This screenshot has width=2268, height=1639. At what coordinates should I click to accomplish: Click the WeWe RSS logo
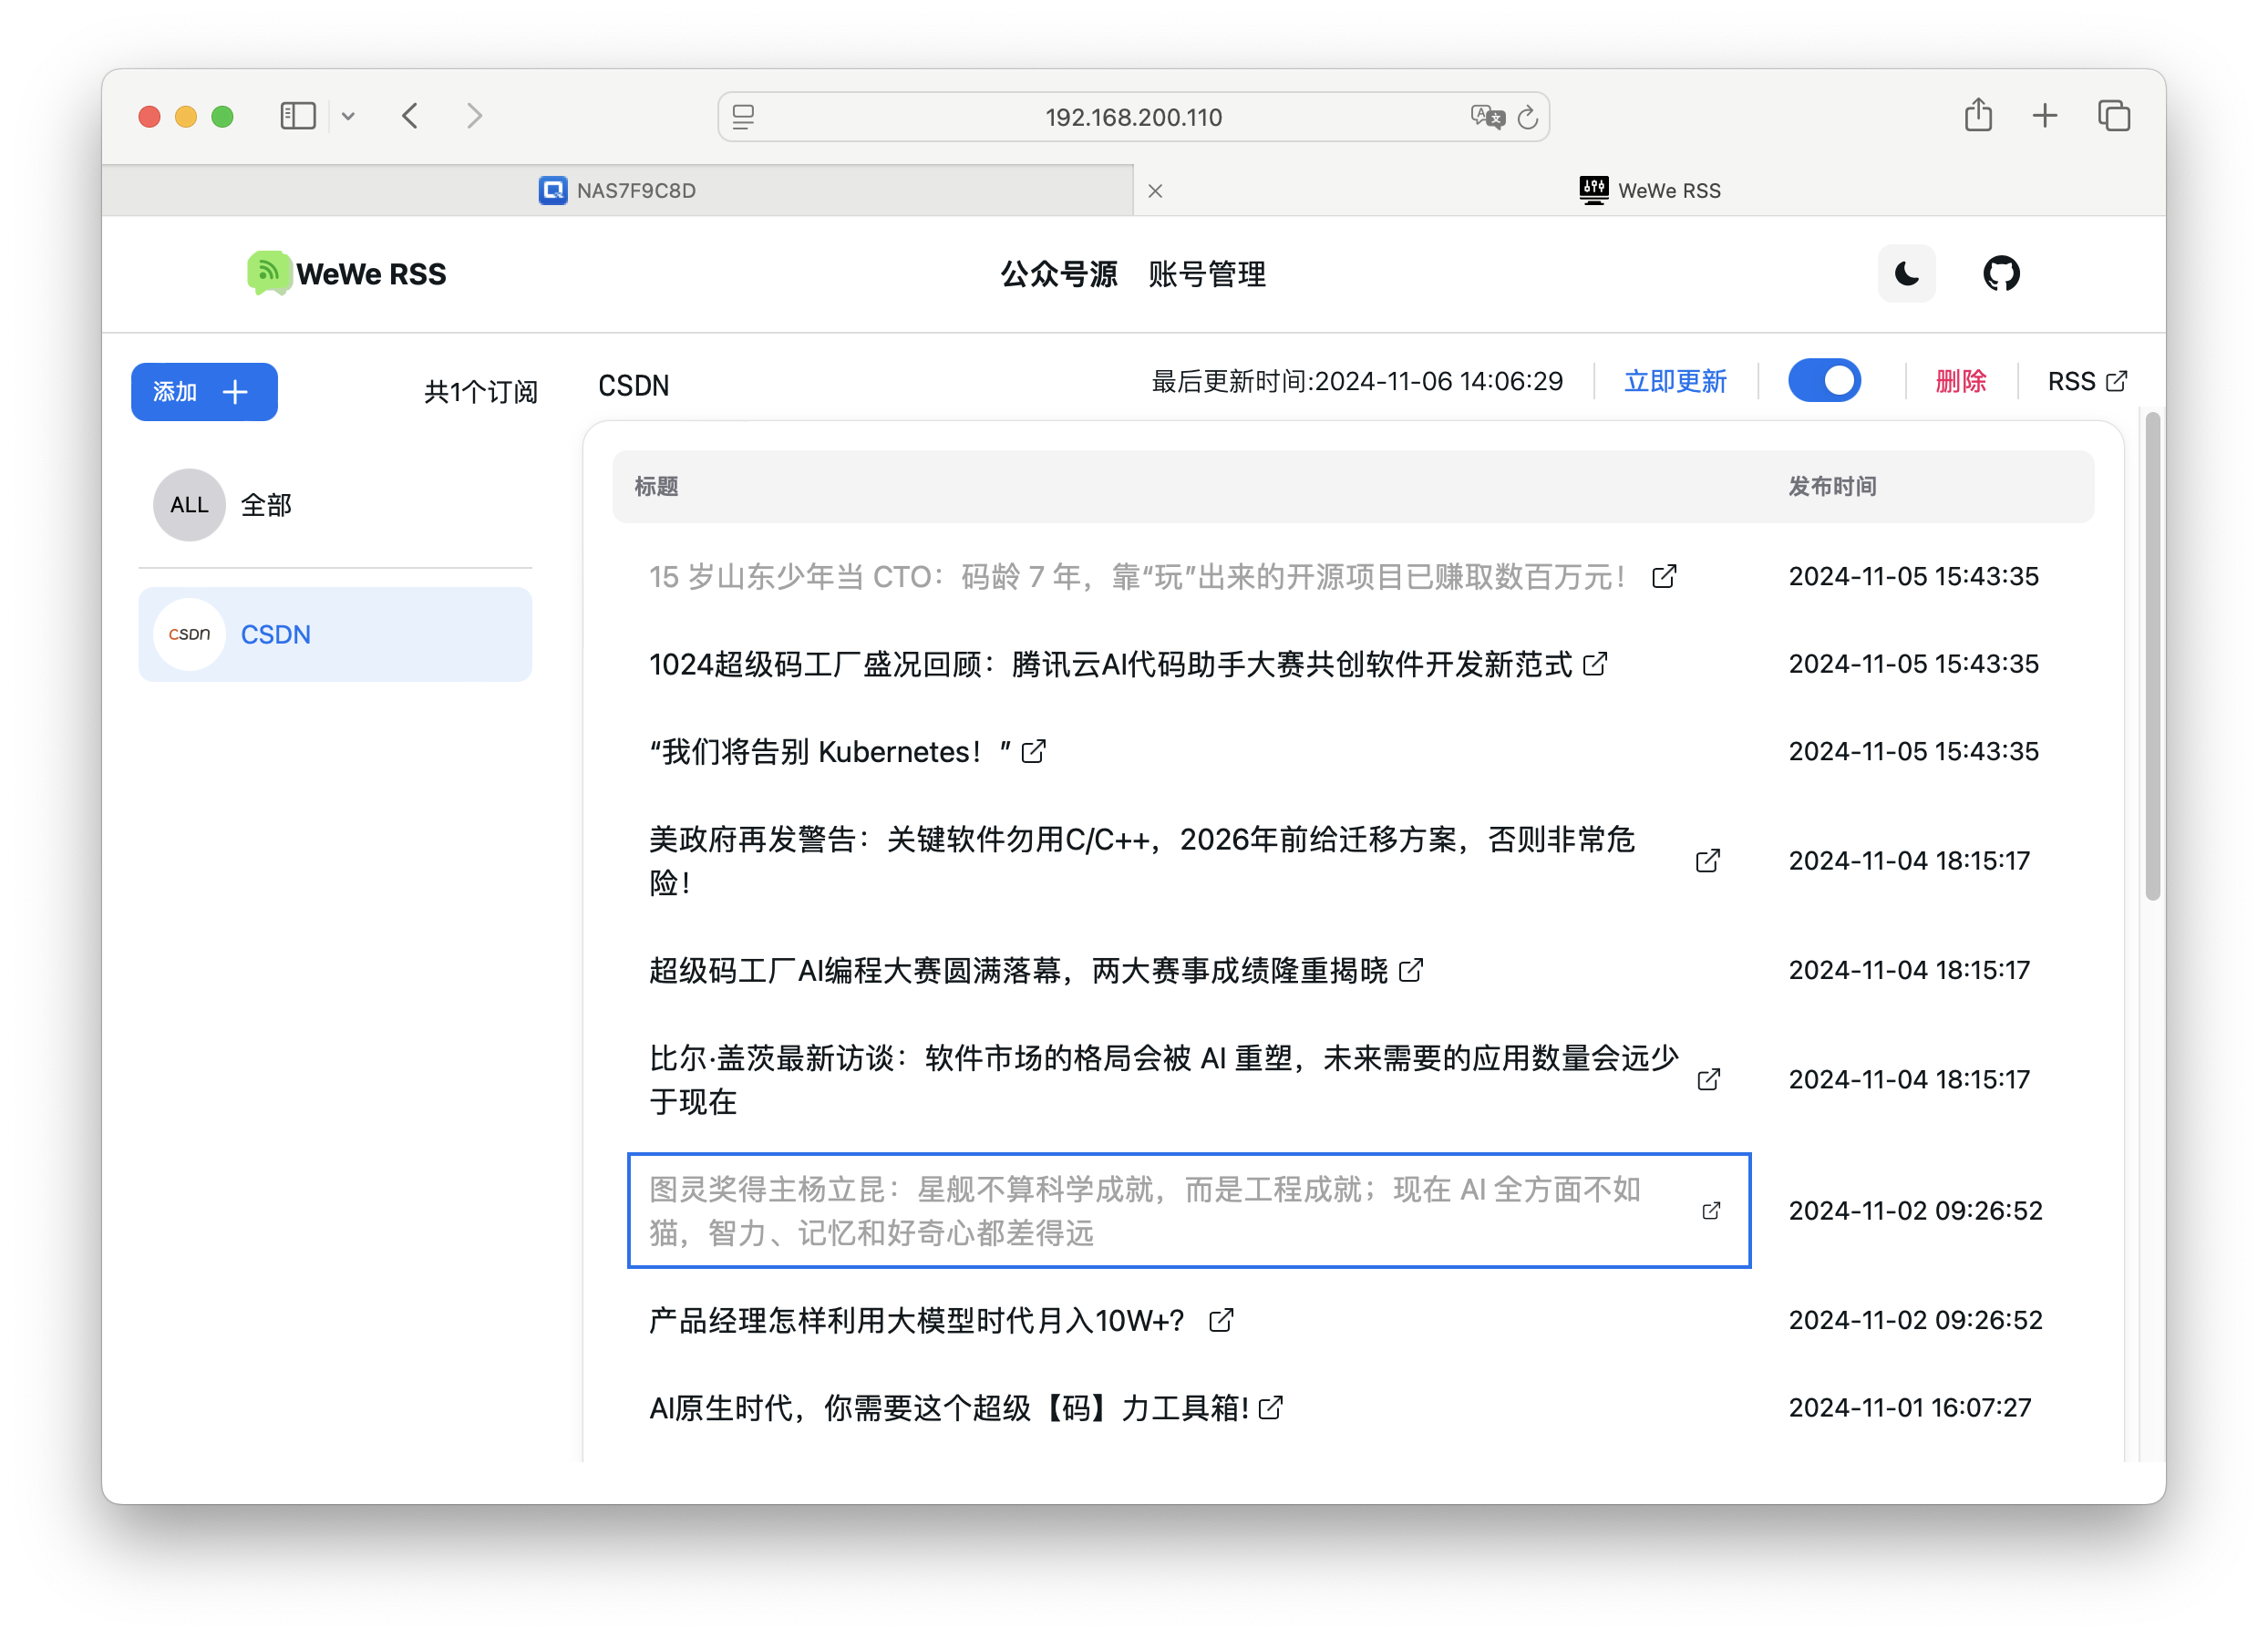tap(346, 273)
